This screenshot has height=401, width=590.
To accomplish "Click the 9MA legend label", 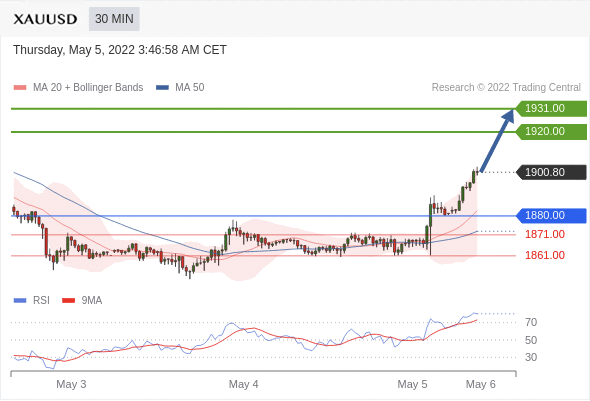I will (x=92, y=300).
